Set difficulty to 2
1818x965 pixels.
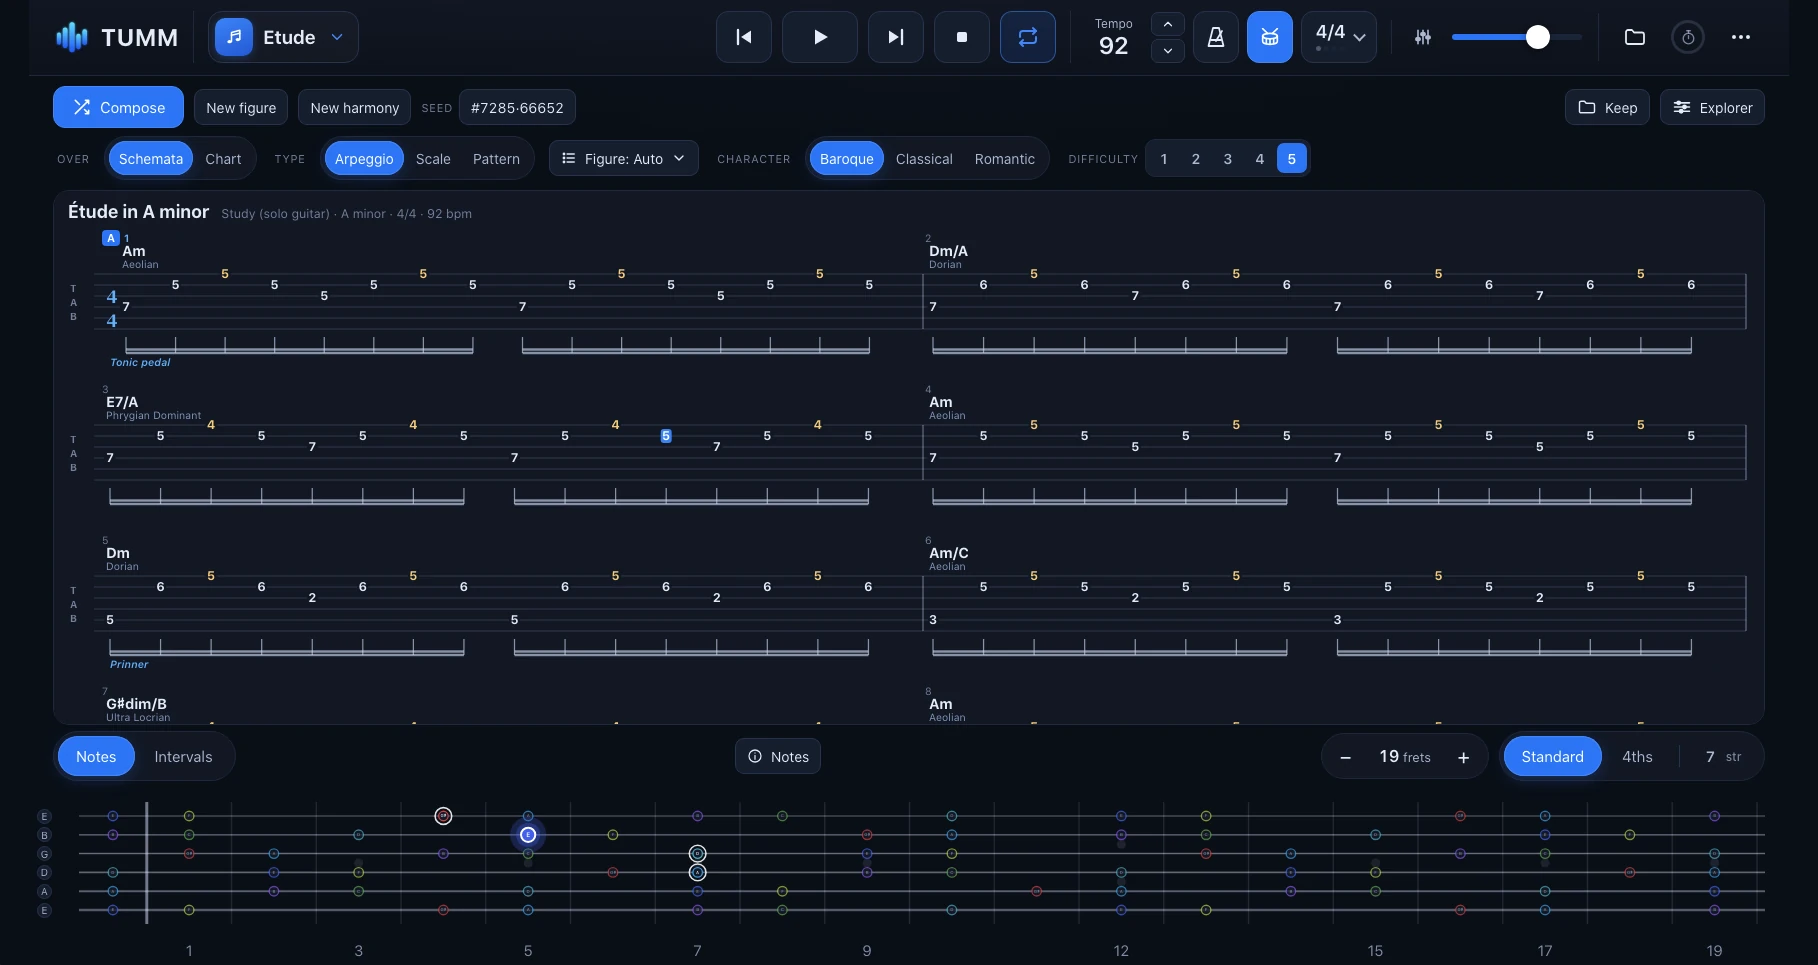(1196, 158)
